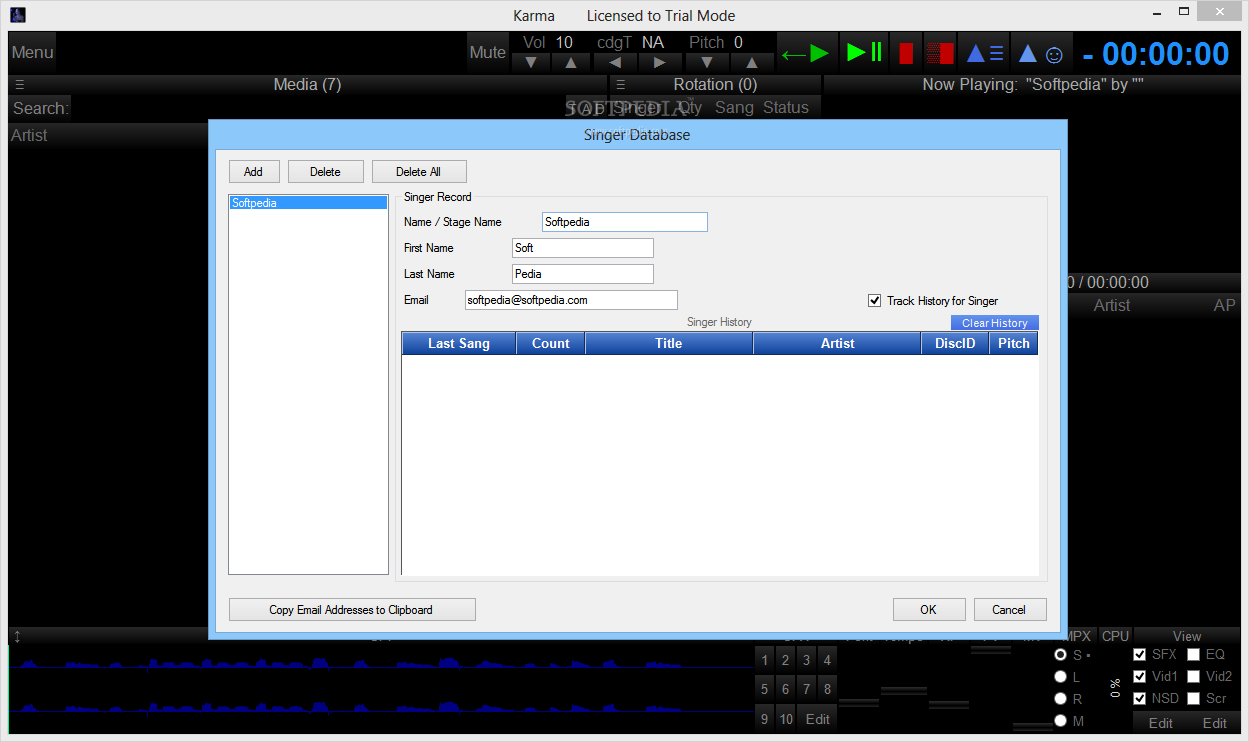Viewport: 1249px width, 742px height.
Task: Trigger sound effect button 4
Action: point(827,660)
